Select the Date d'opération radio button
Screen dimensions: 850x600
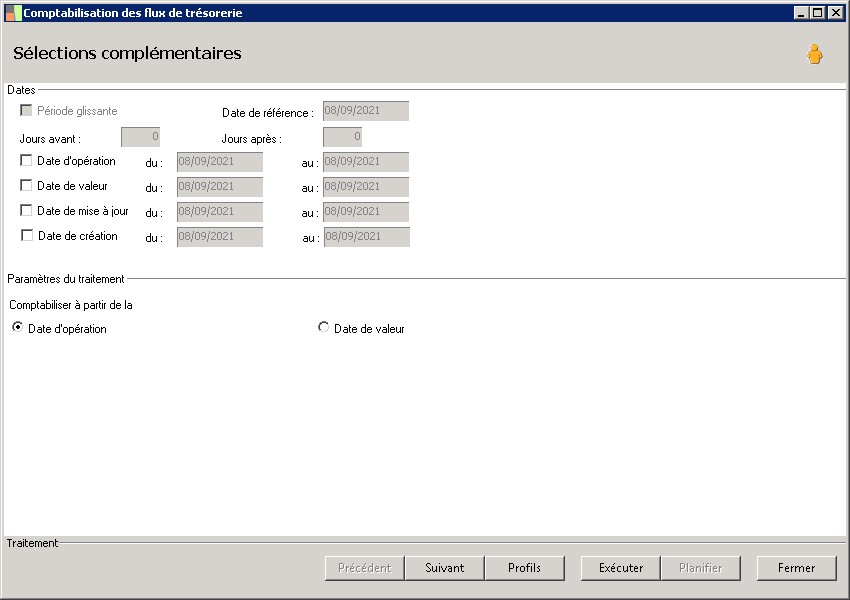(x=18, y=328)
